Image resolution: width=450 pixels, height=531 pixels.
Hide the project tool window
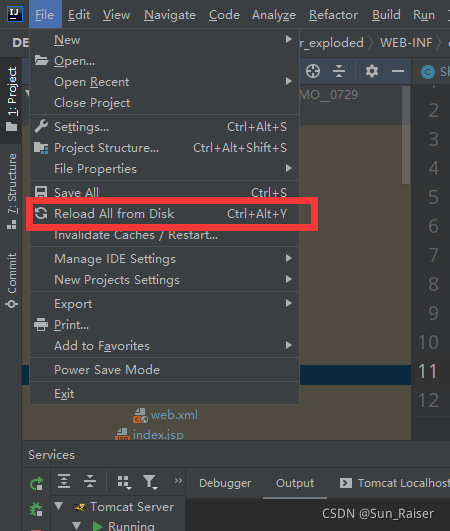pyautogui.click(x=398, y=71)
